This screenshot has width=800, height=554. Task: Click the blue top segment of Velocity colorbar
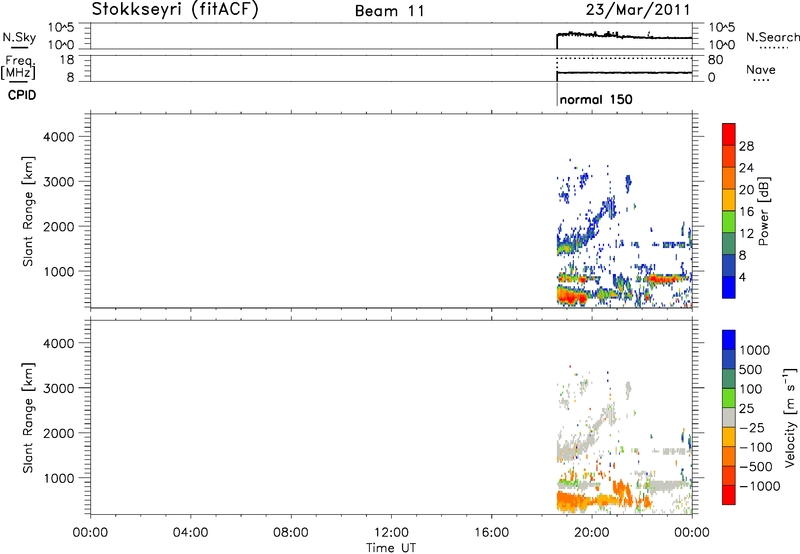coord(729,340)
